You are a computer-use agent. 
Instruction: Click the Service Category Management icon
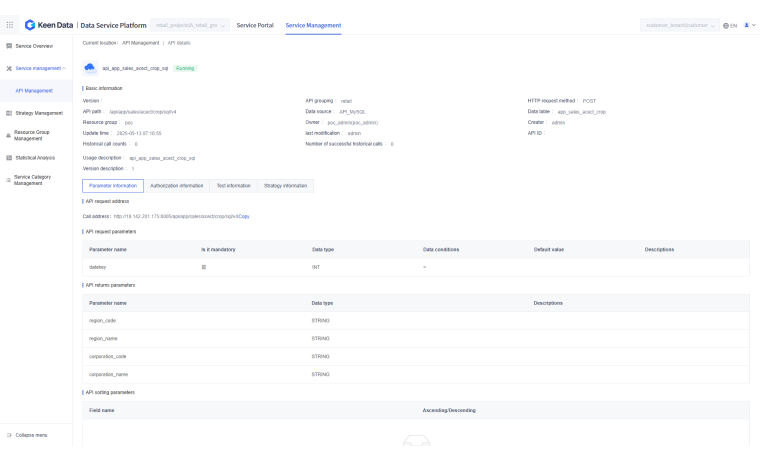[x=9, y=179]
